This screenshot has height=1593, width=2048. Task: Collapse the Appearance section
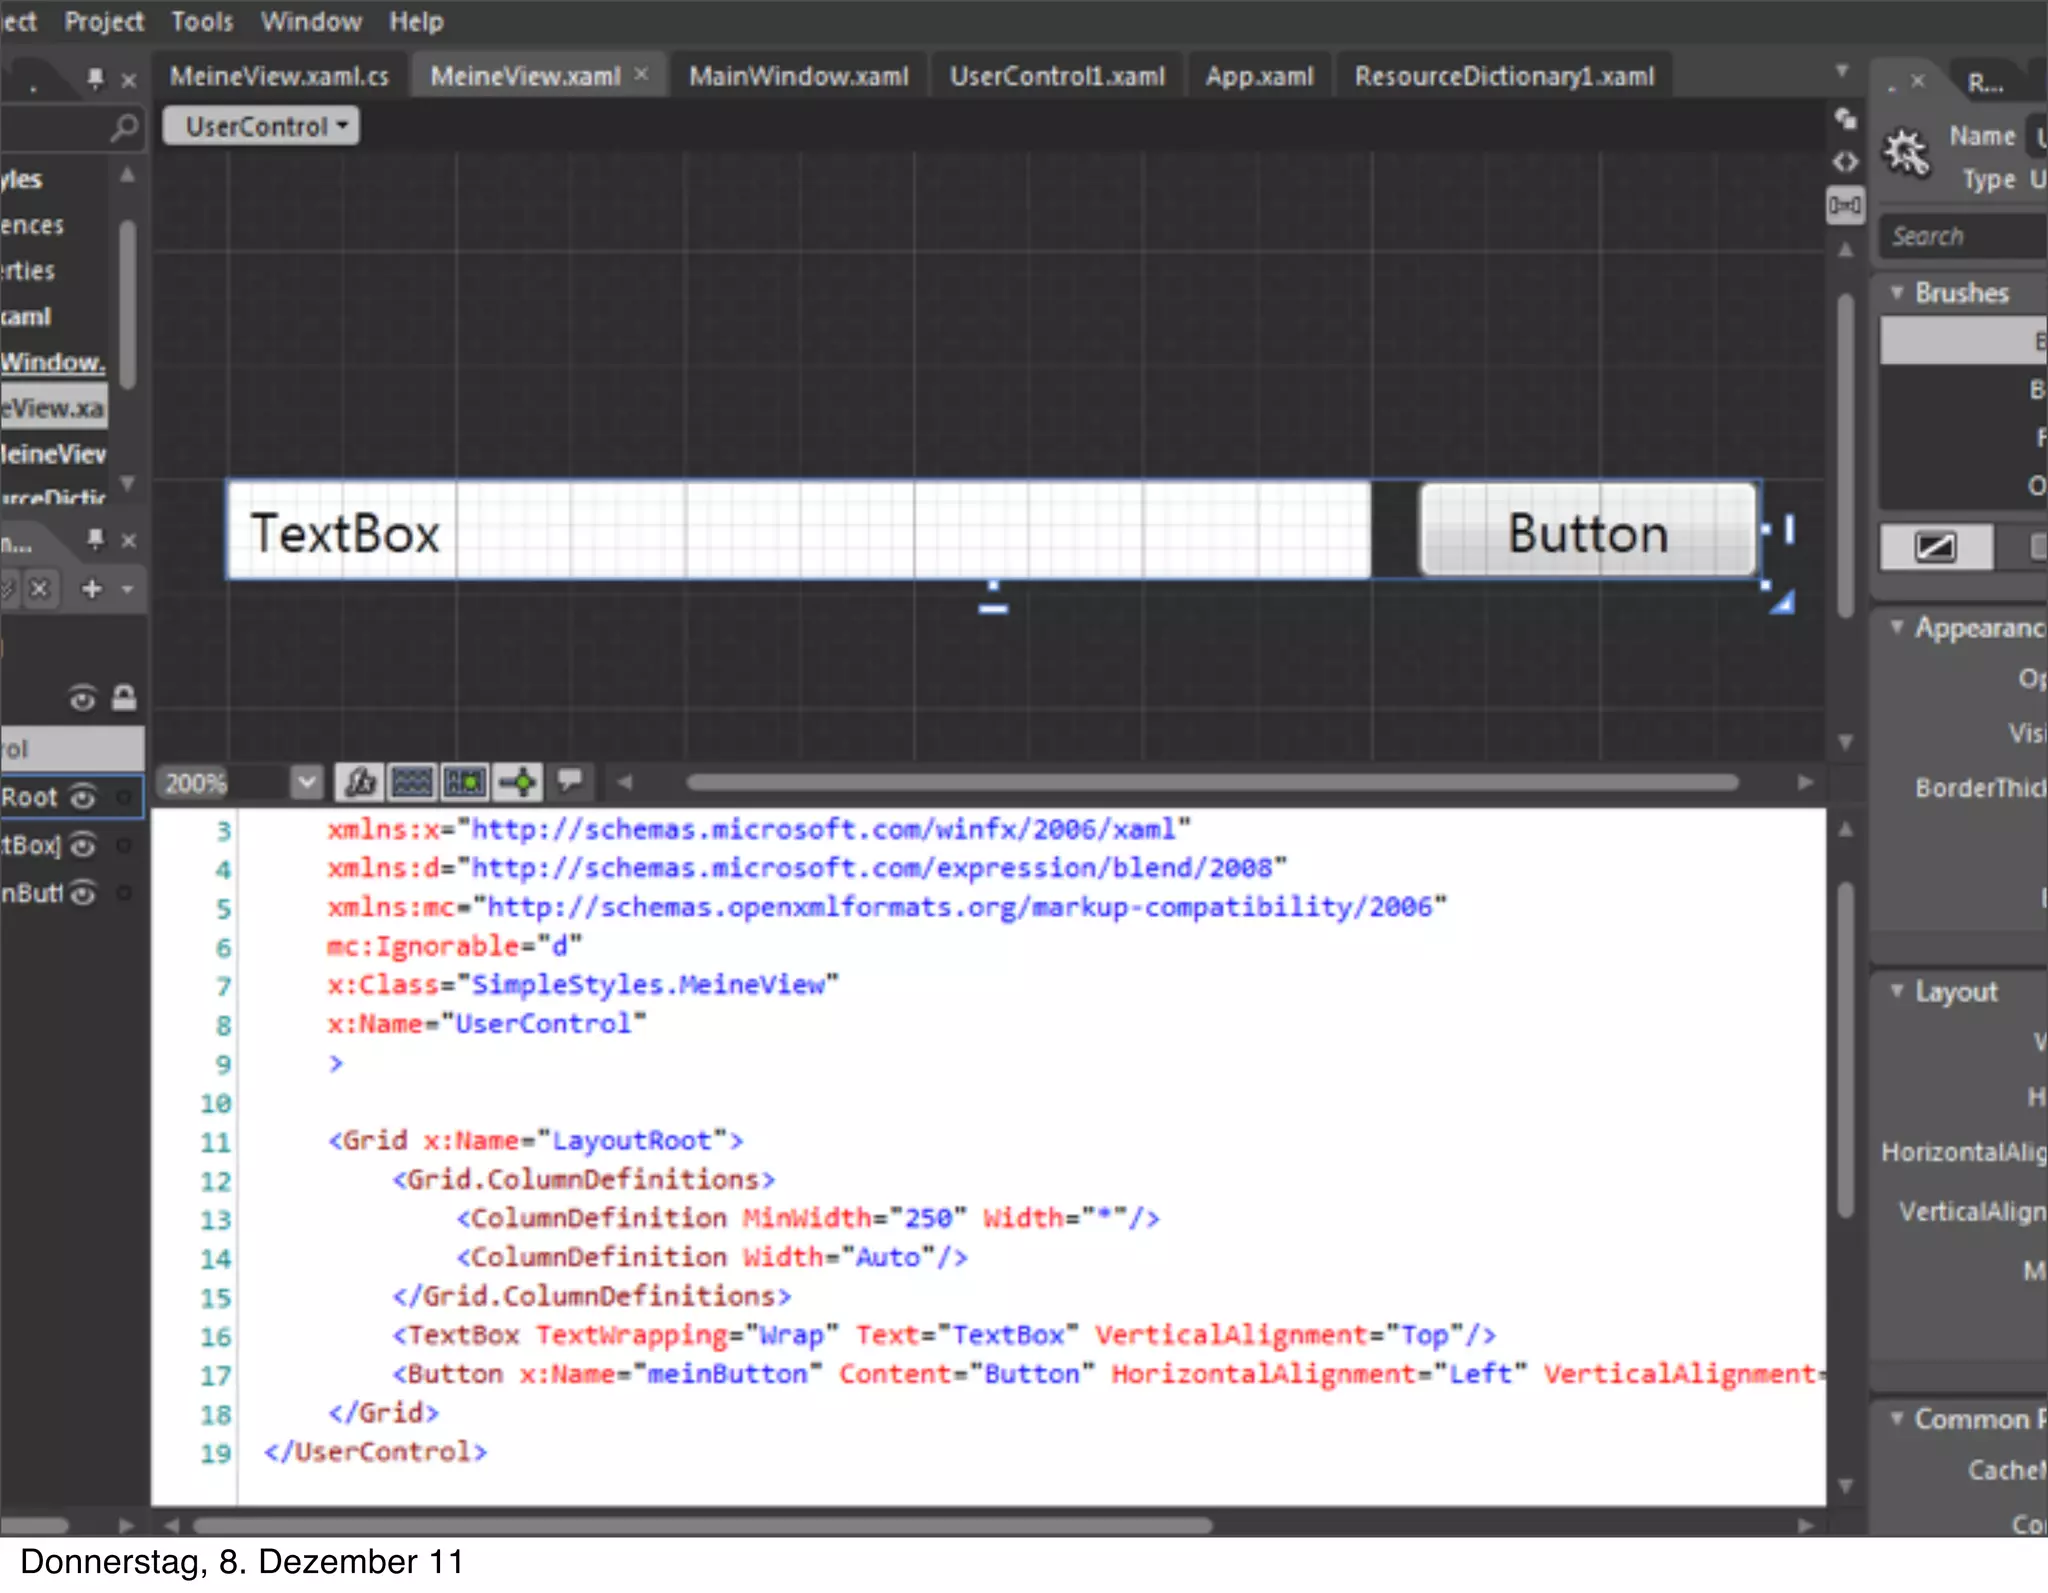(x=1897, y=627)
